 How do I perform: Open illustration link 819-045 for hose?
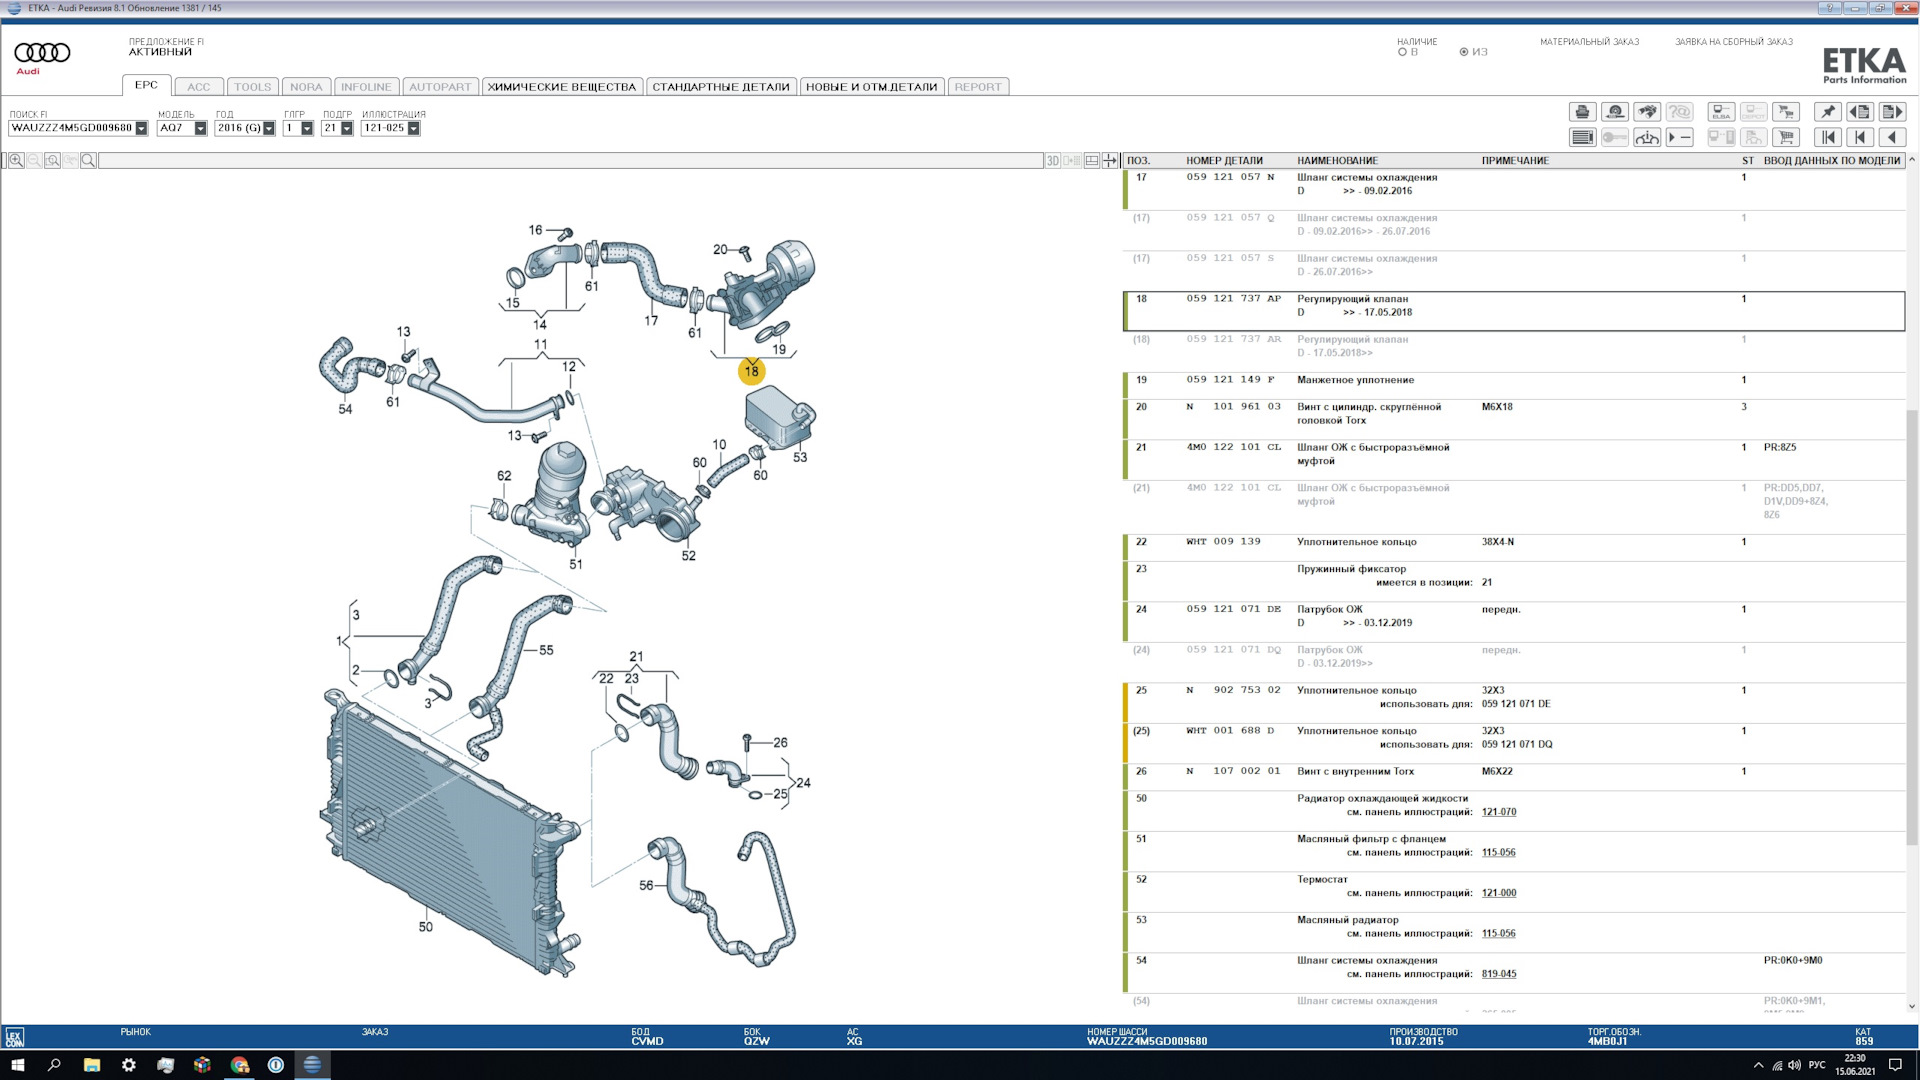(1498, 974)
